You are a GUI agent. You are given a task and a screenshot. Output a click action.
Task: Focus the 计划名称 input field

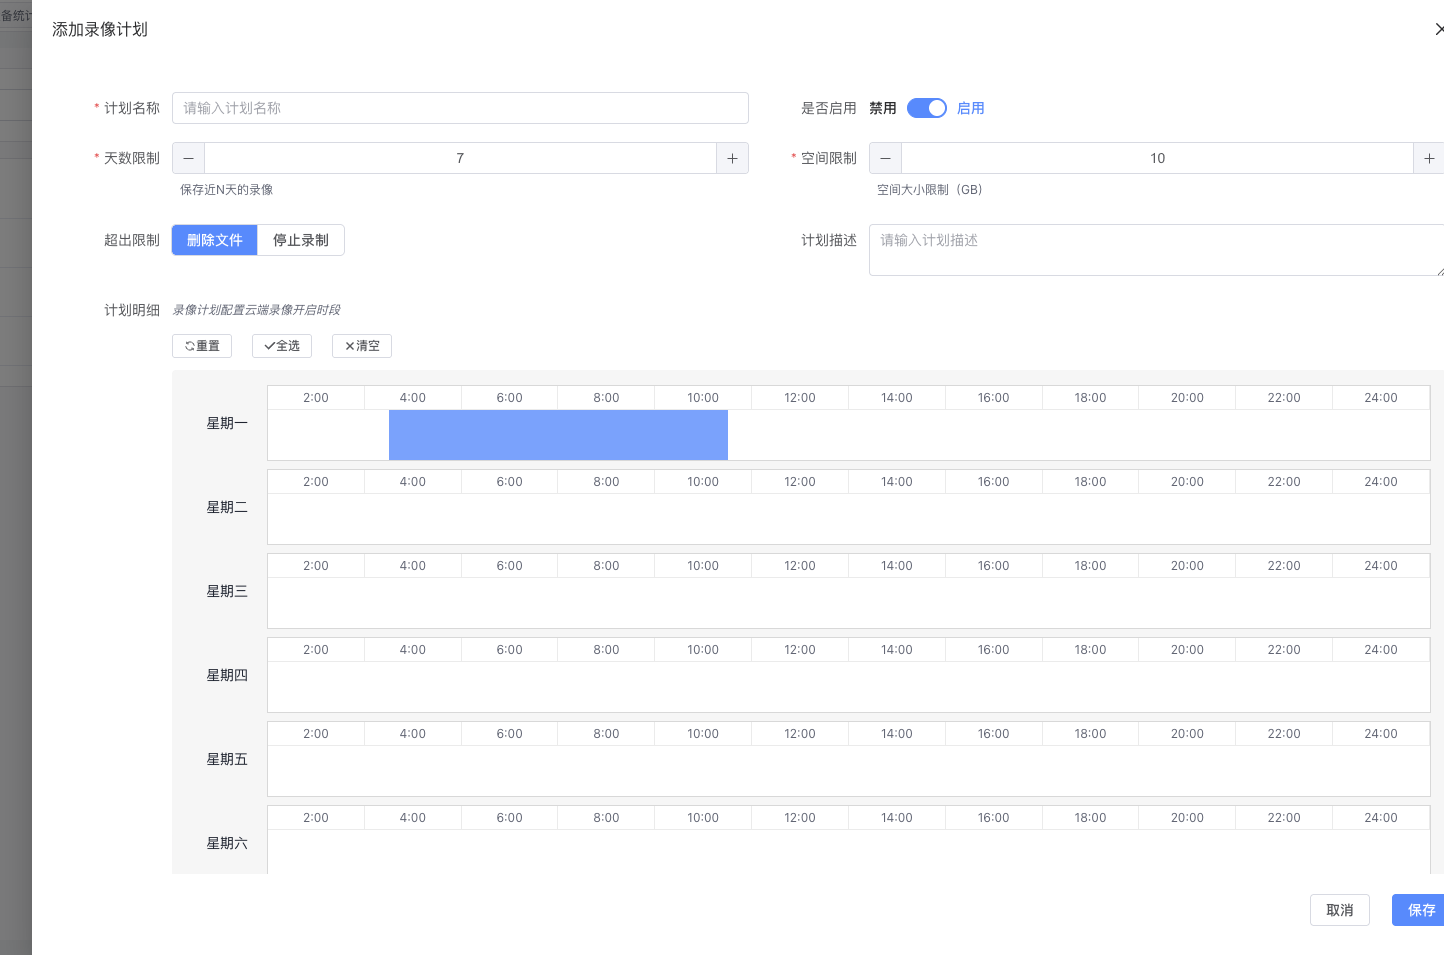[460, 108]
